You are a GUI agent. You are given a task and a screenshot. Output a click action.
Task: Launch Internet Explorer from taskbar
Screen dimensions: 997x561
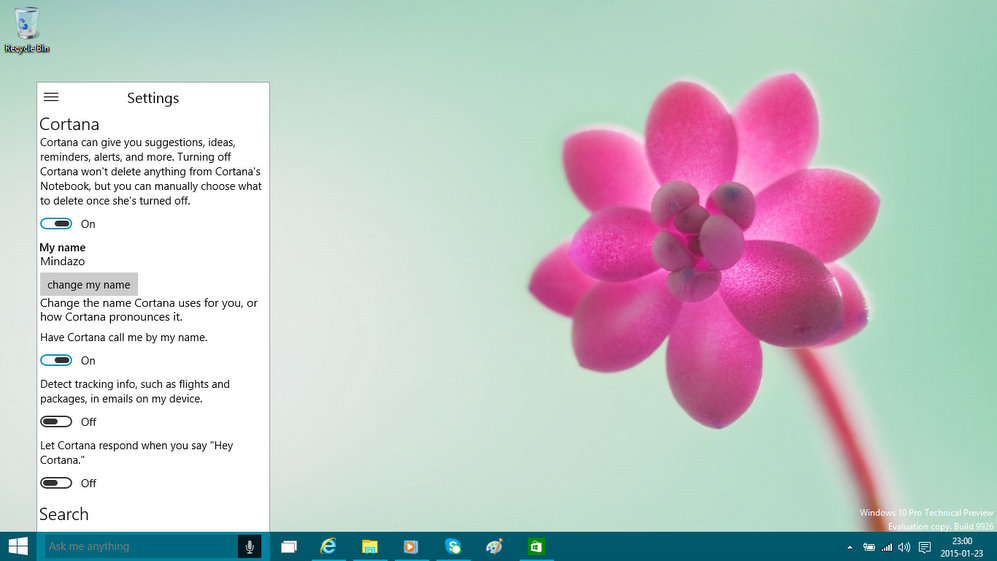pyautogui.click(x=328, y=547)
